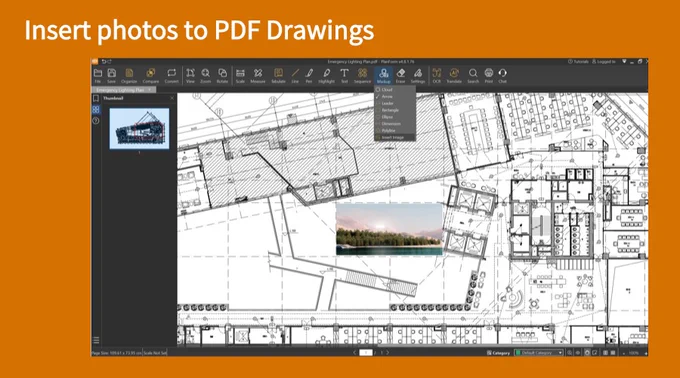This screenshot has height=378, width=680.
Task: Select the Pen tool
Action: pyautogui.click(x=309, y=75)
